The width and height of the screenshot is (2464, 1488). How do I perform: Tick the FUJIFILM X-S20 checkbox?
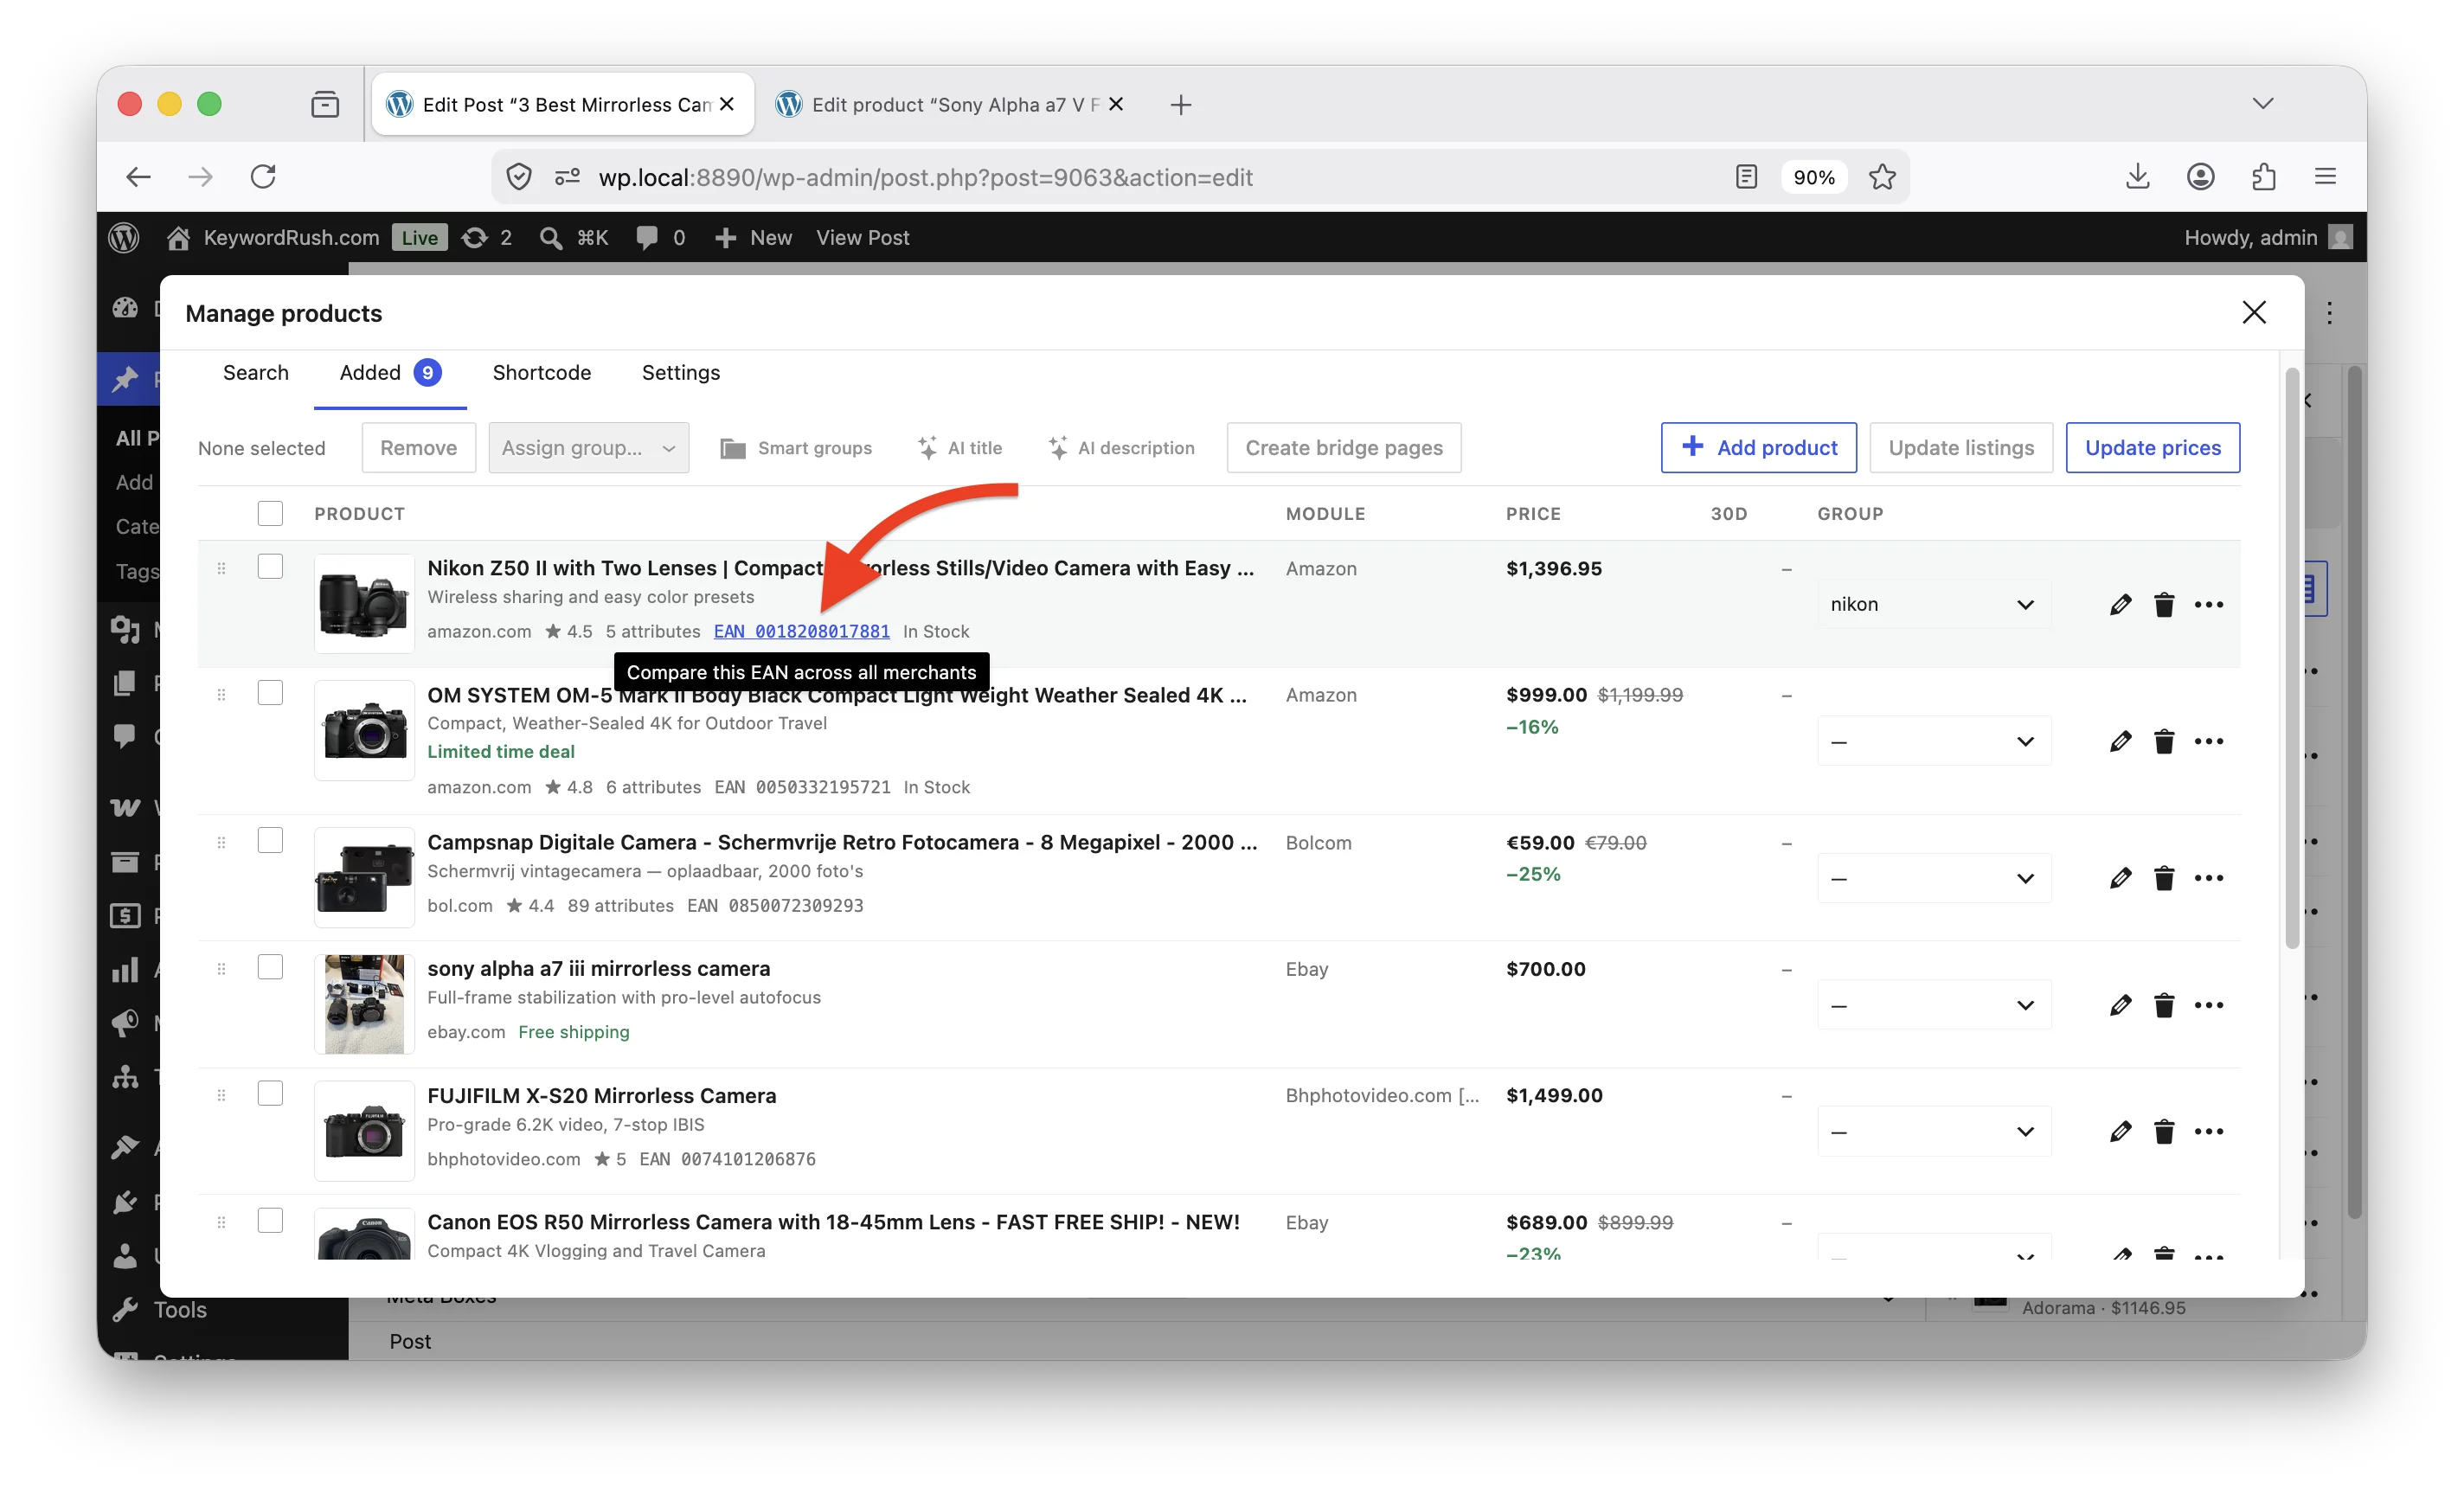tap(270, 1093)
